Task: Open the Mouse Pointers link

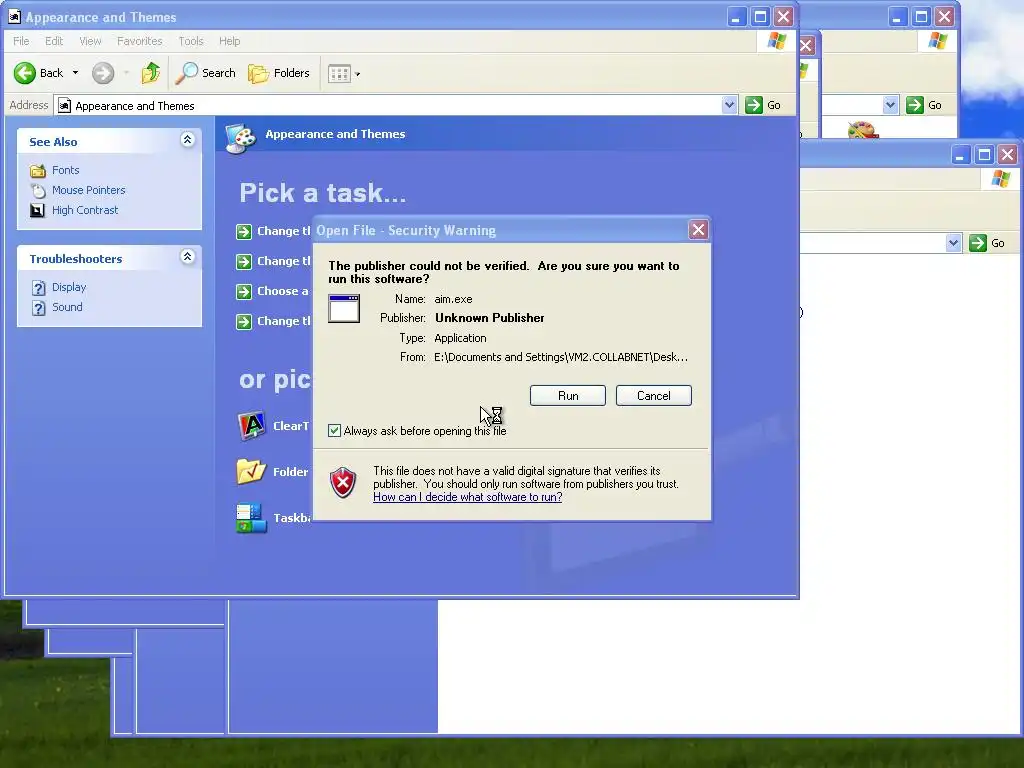Action: [x=88, y=190]
